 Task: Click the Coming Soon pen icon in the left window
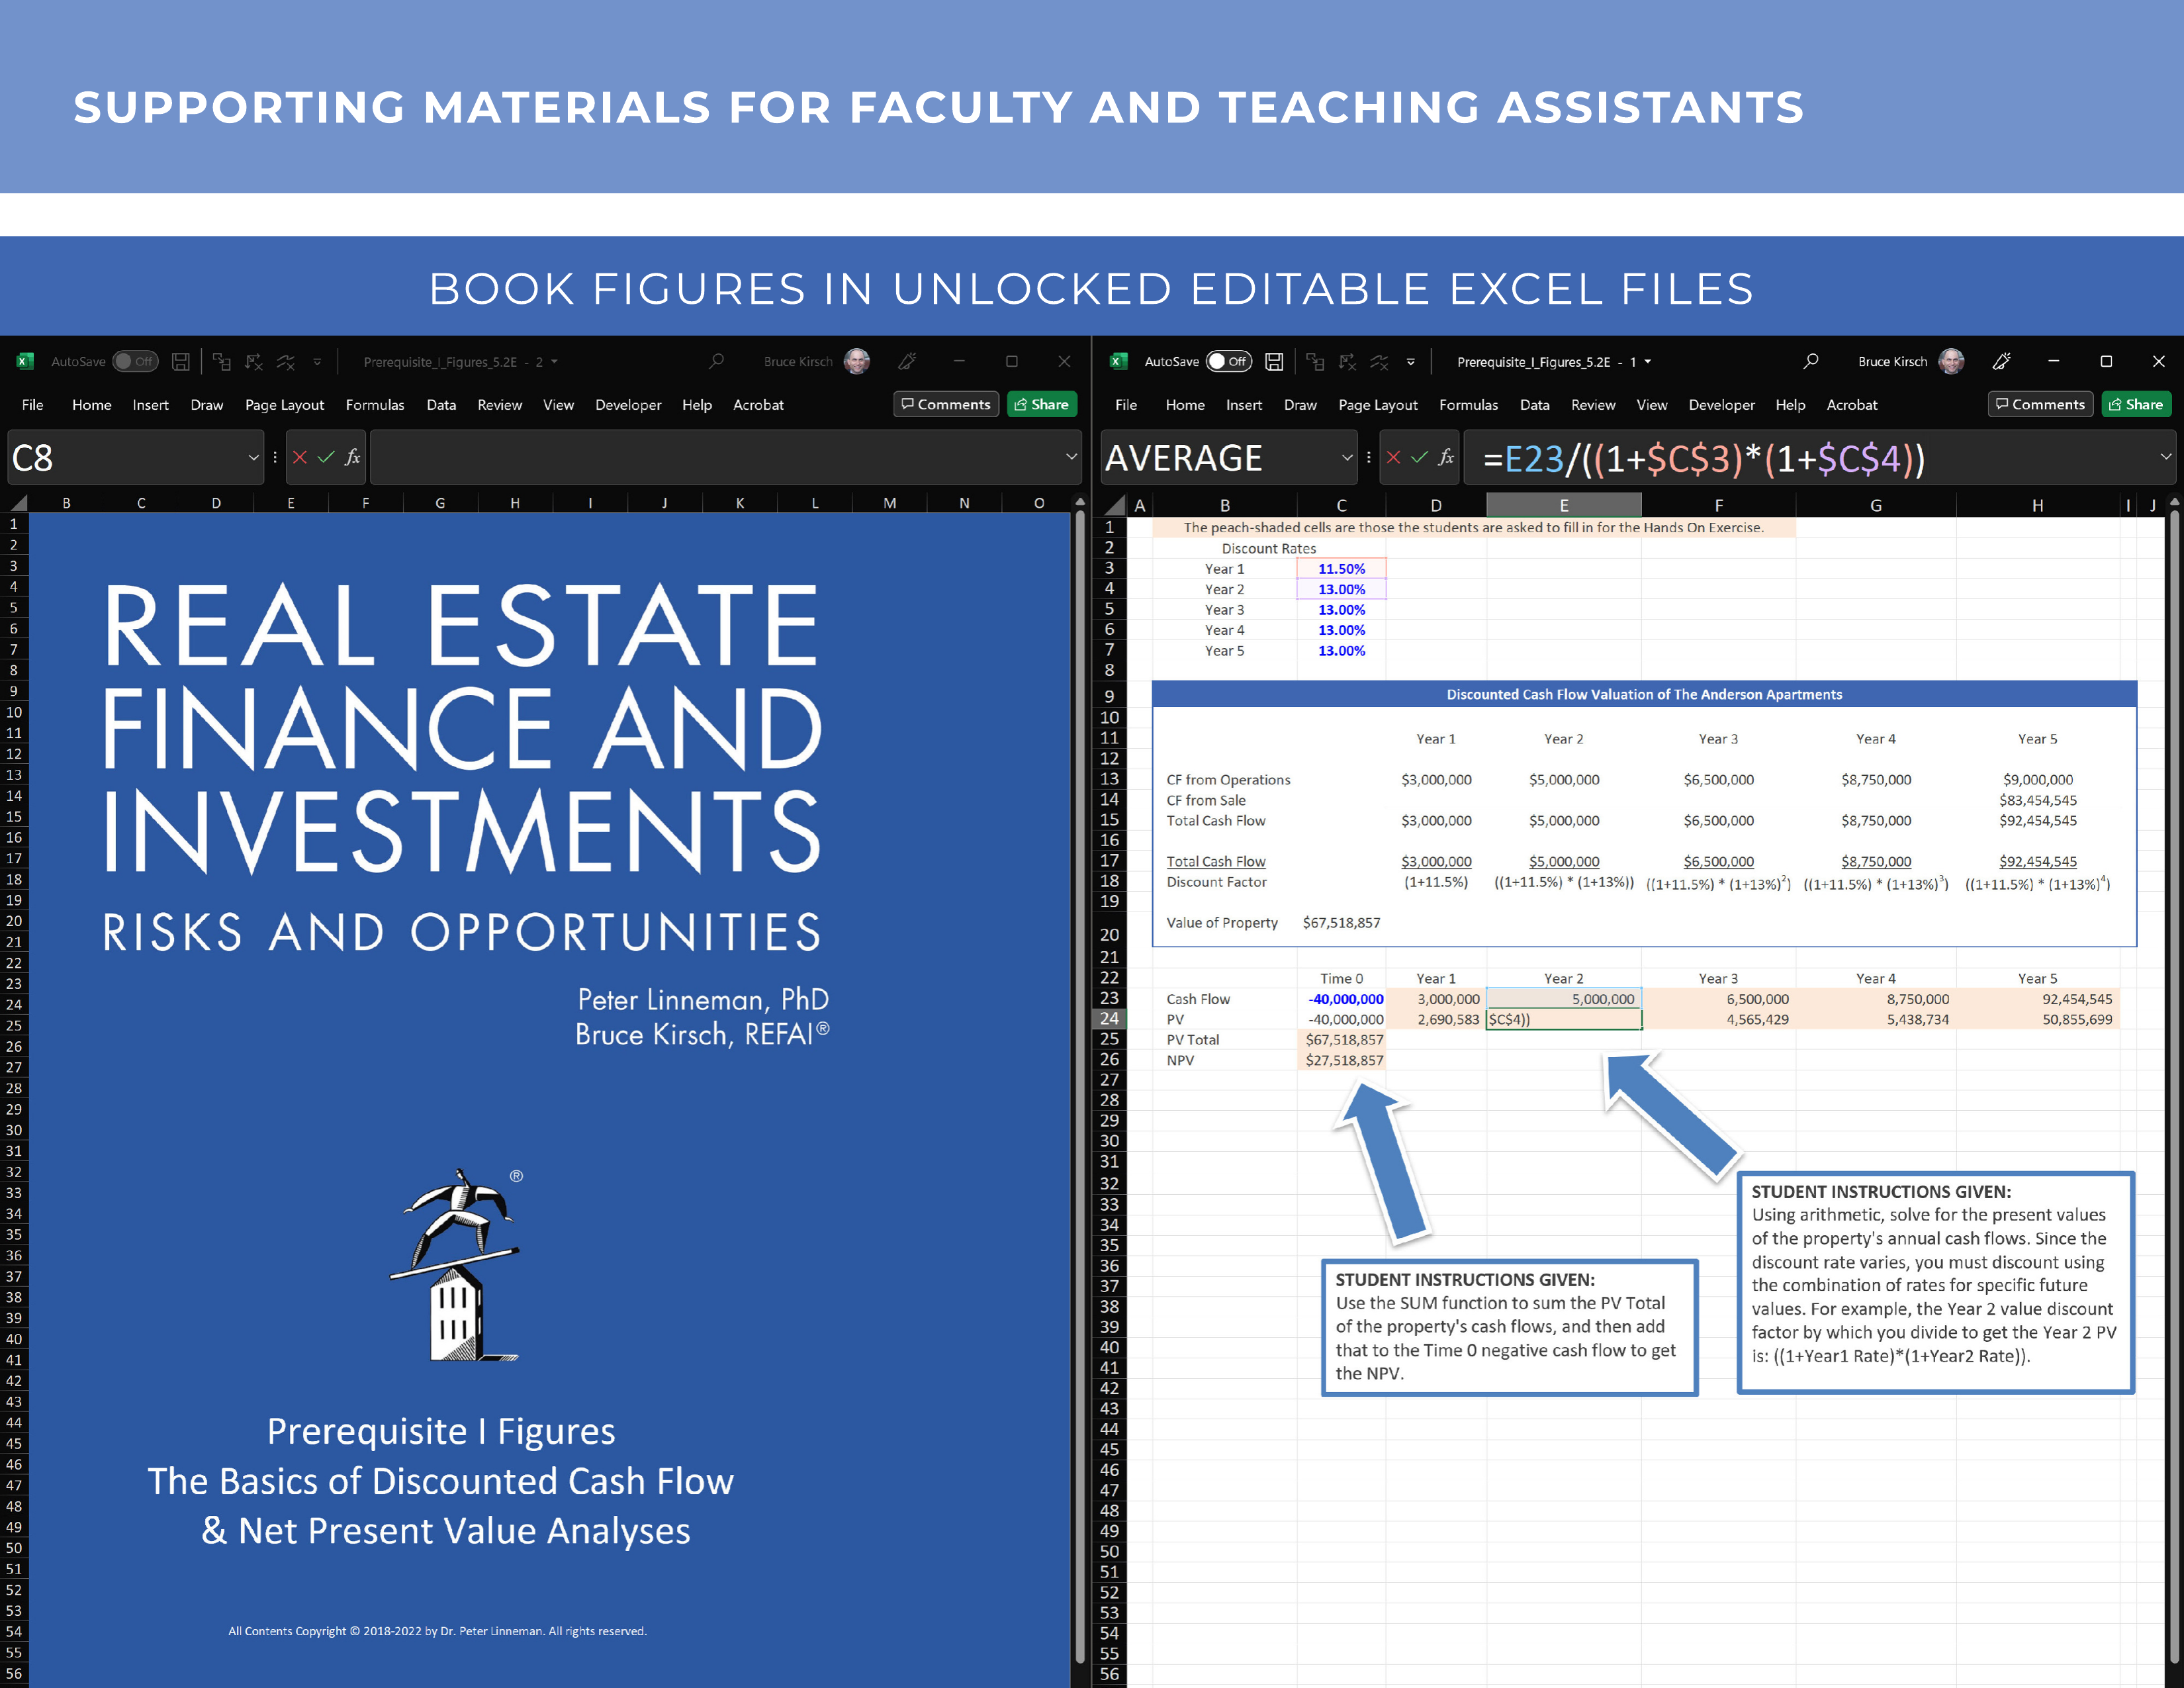pos(907,361)
